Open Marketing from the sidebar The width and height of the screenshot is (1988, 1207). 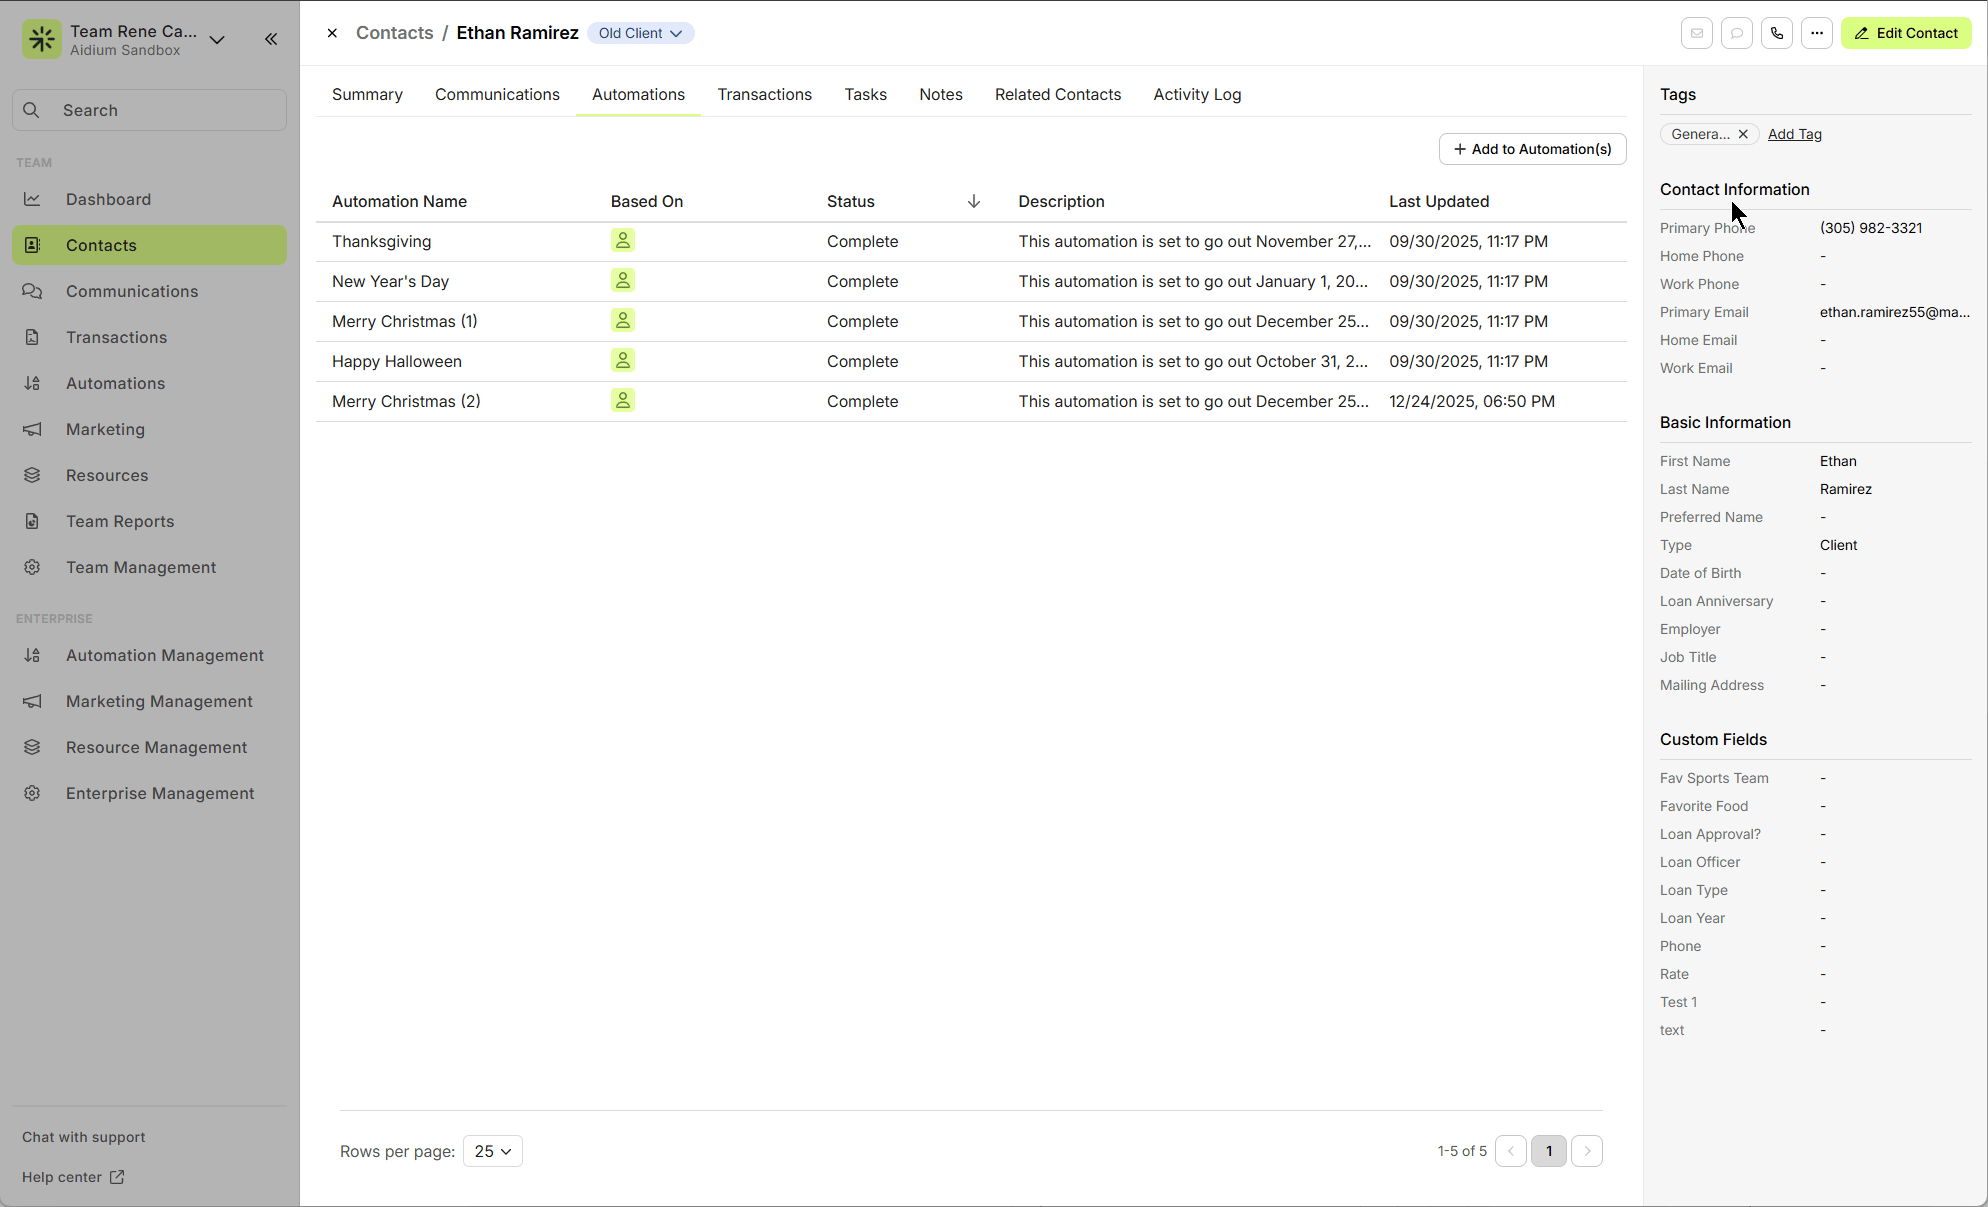click(105, 429)
